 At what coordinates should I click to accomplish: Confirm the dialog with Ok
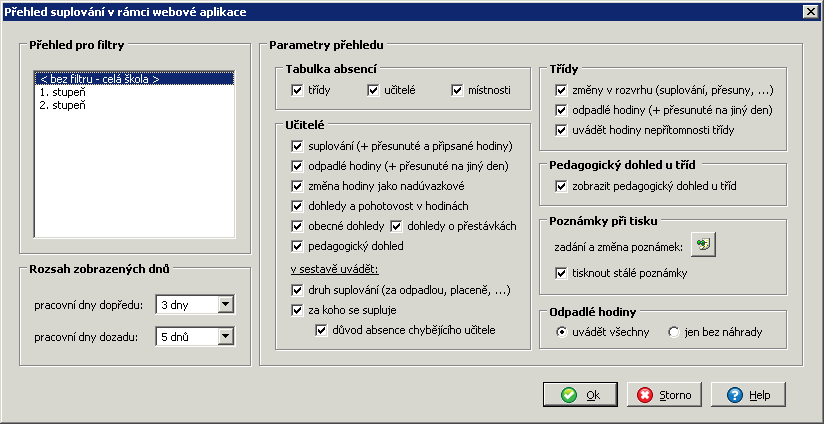(580, 395)
